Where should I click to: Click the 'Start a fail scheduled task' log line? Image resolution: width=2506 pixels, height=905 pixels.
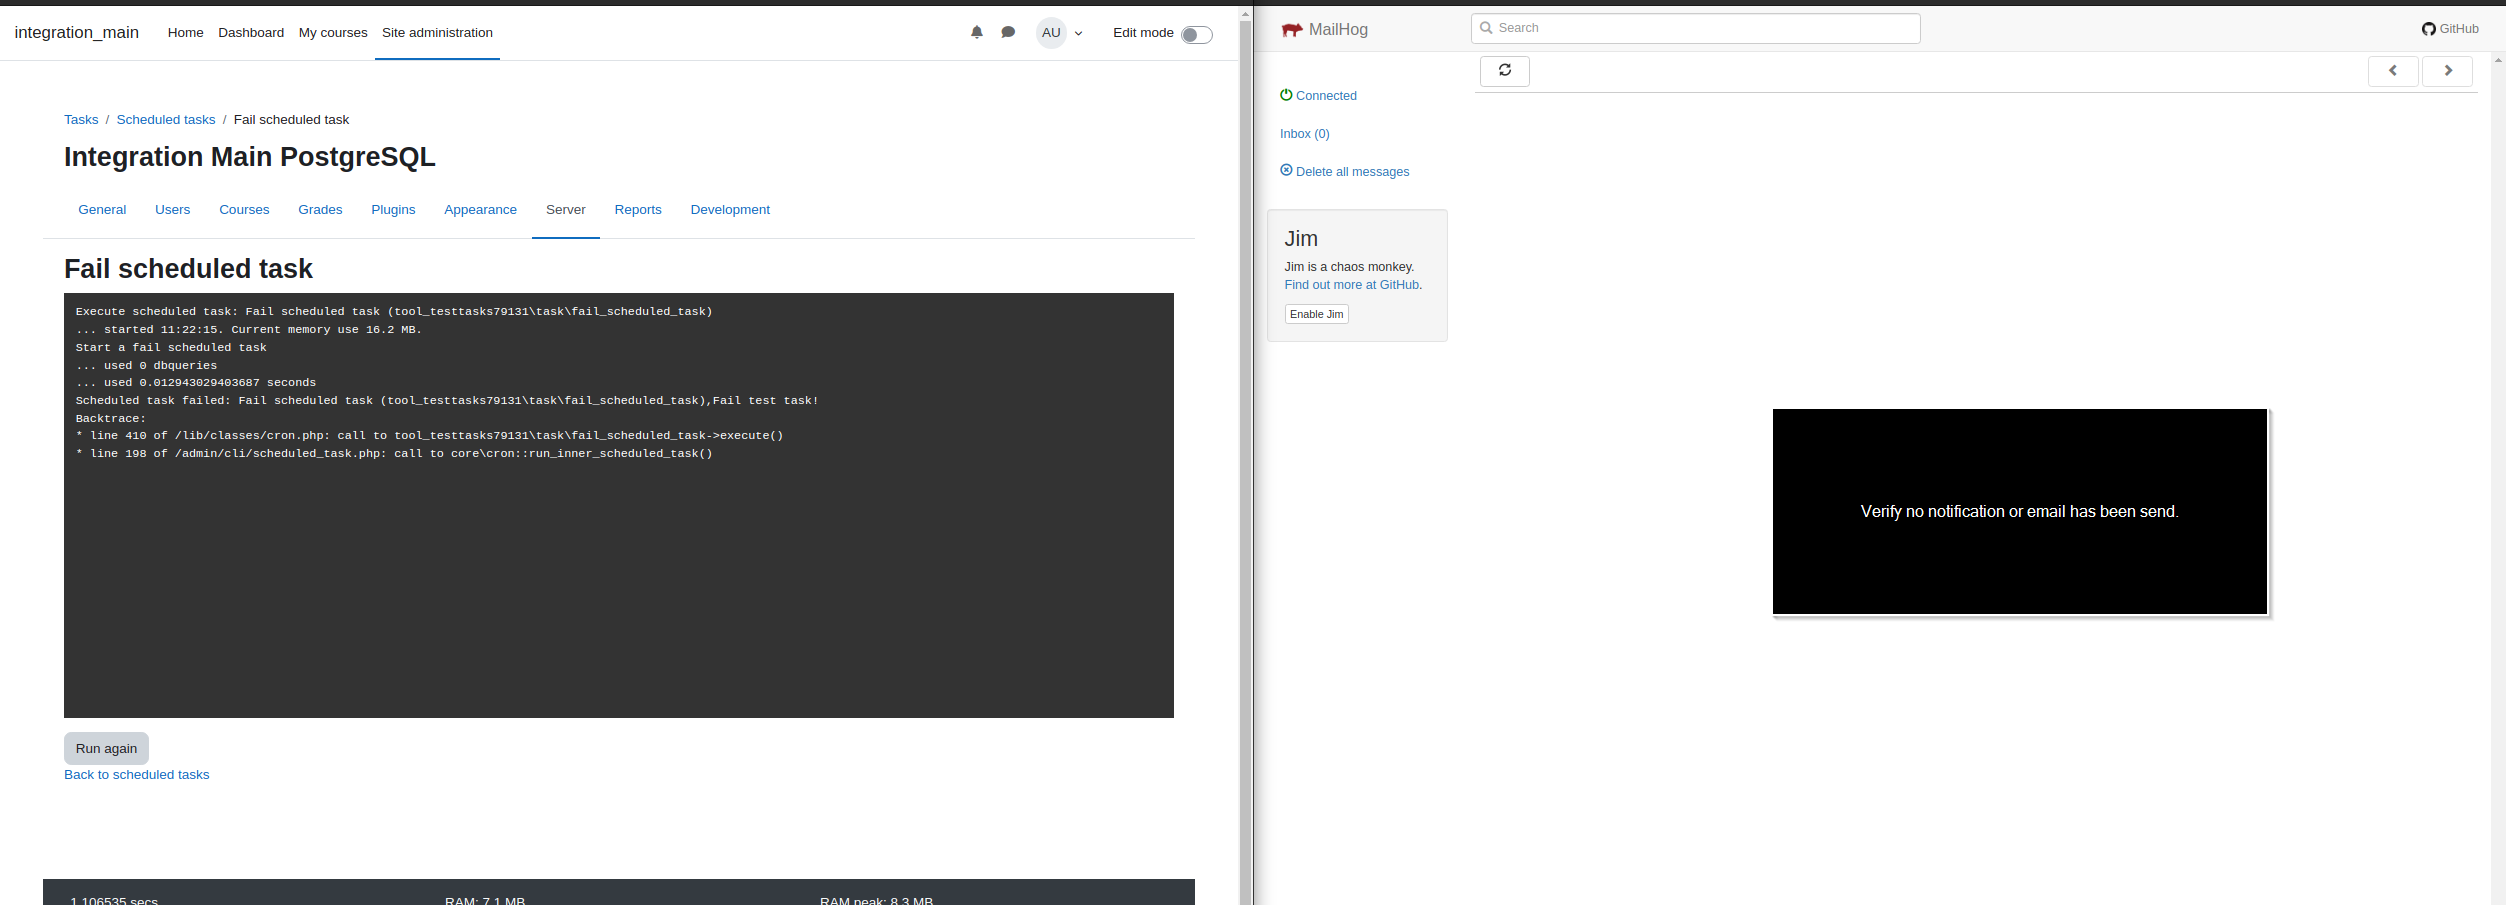pos(171,347)
